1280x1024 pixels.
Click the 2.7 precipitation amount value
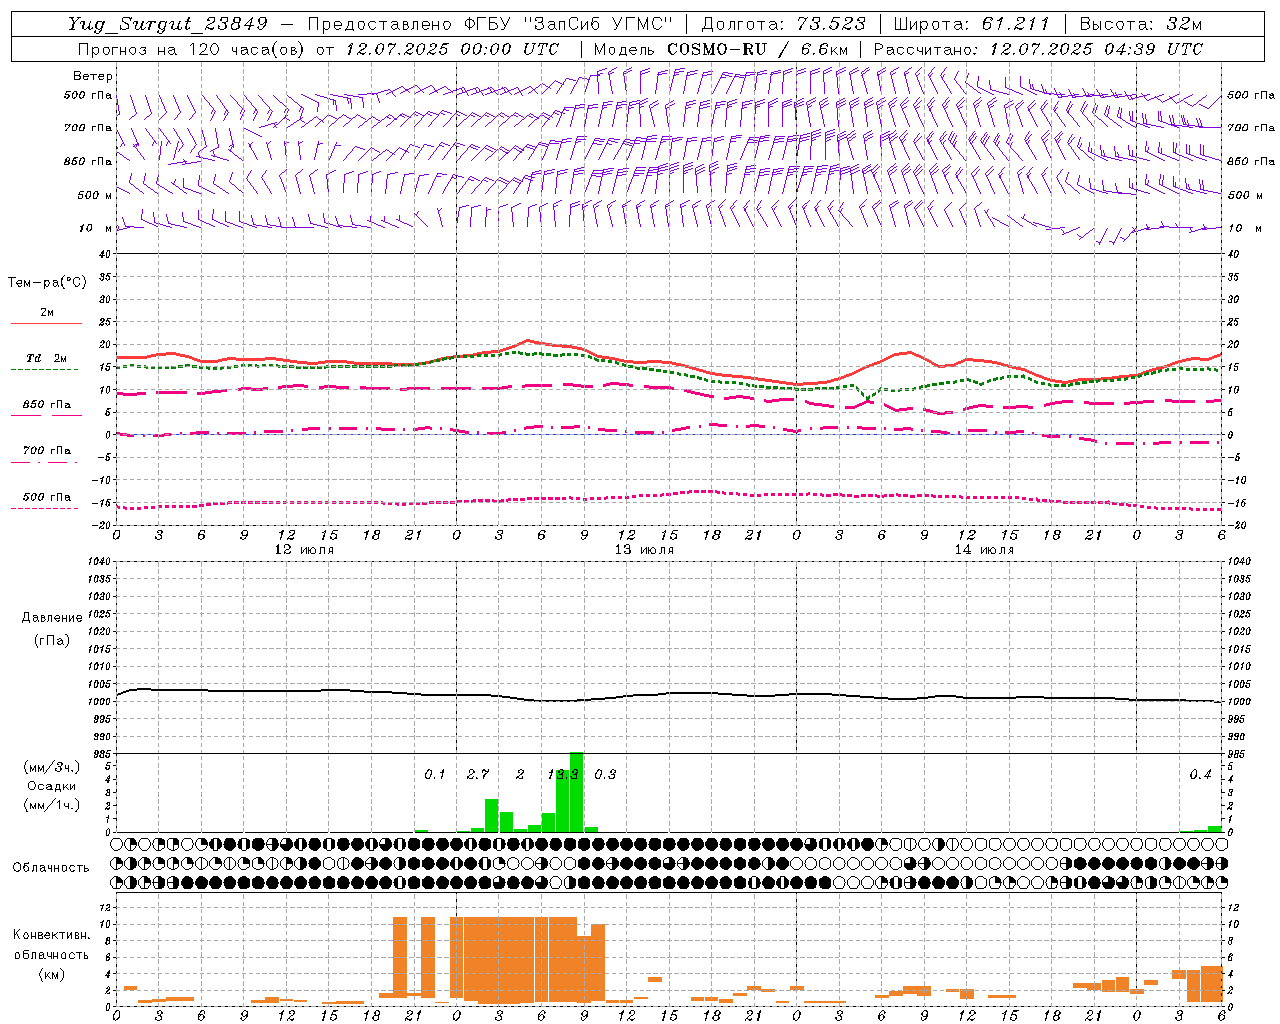(x=478, y=774)
